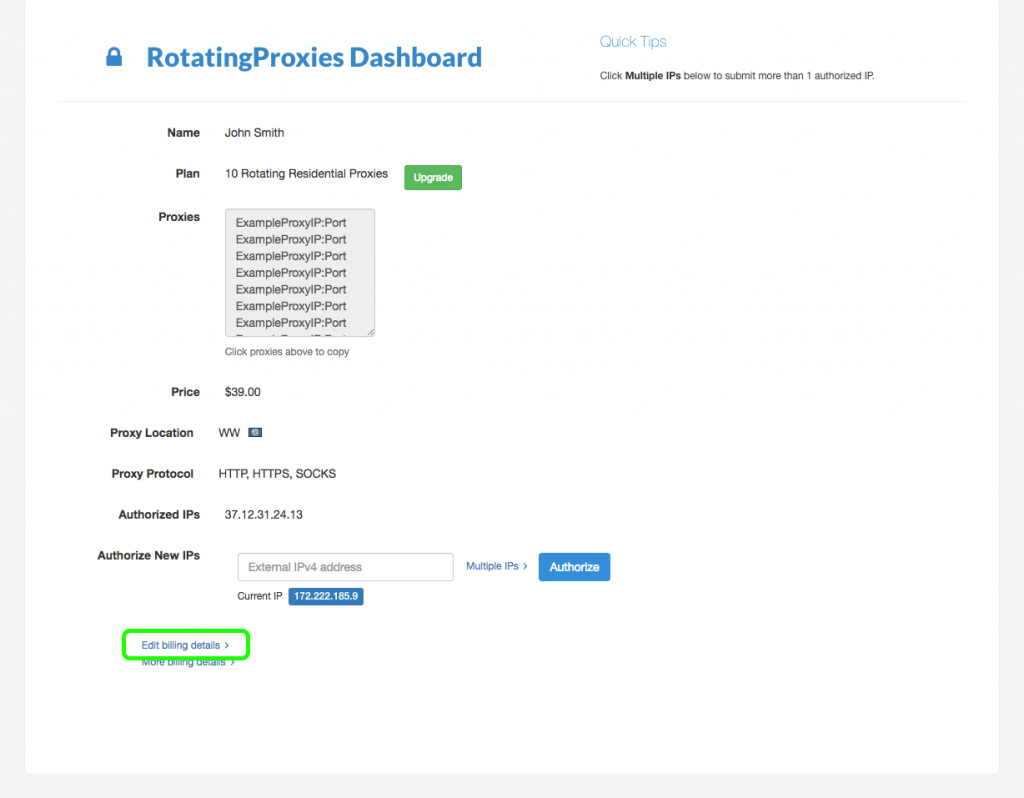Click the WW proxy location value
The height and width of the screenshot is (798, 1024).
tap(229, 433)
